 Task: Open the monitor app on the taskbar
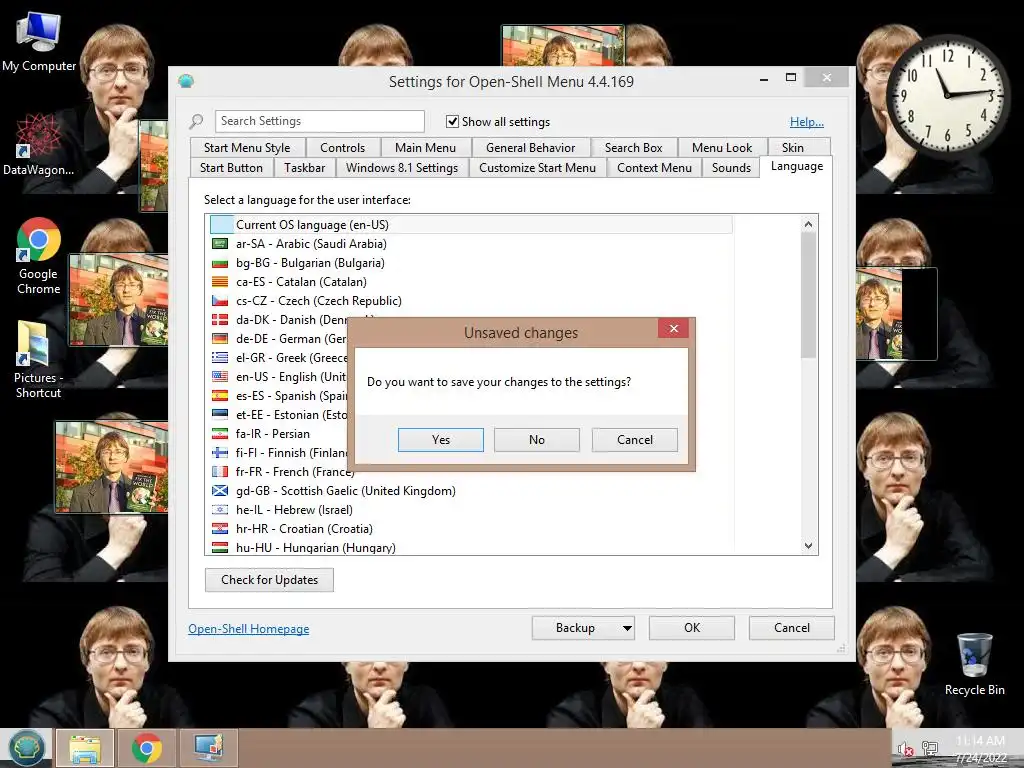click(x=209, y=748)
